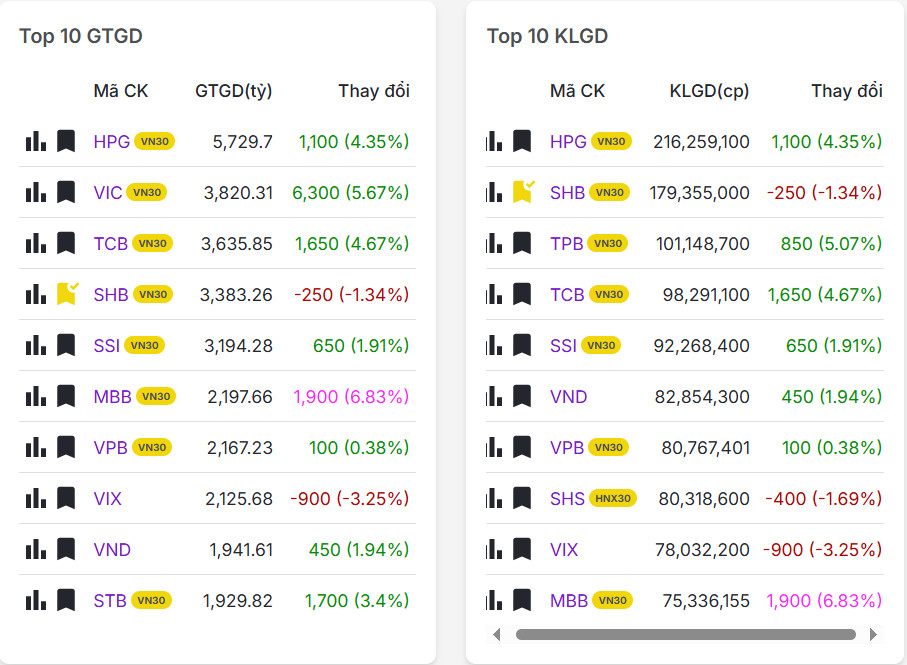Open TPB ticker link in Top 10 KLGD
This screenshot has height=665, width=907.
coord(566,244)
